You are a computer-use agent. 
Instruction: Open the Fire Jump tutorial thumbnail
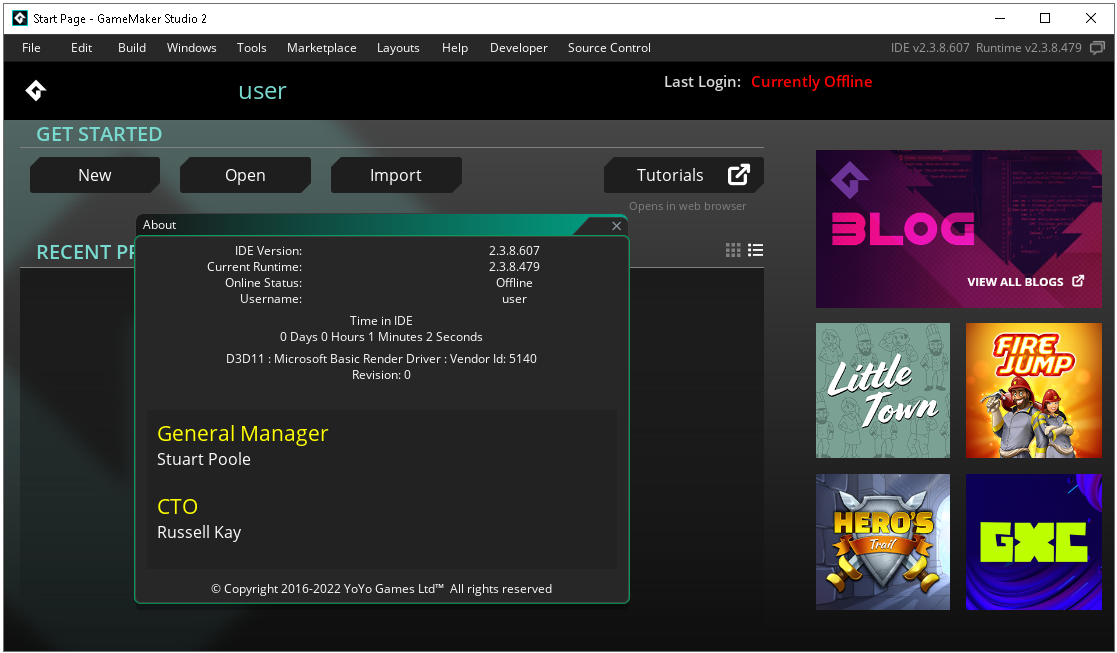(x=1034, y=390)
